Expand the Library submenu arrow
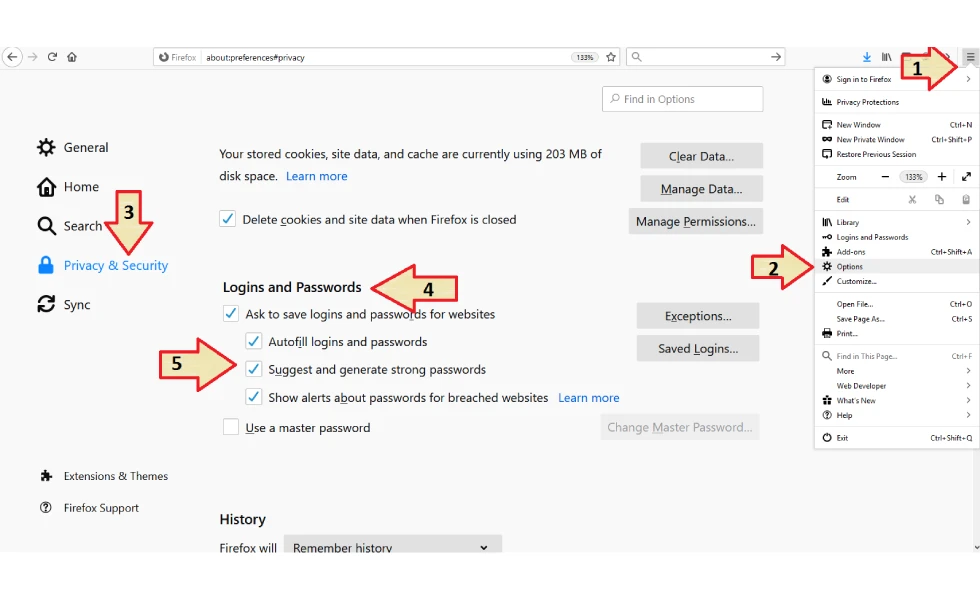This screenshot has width=980, height=600. (968, 222)
